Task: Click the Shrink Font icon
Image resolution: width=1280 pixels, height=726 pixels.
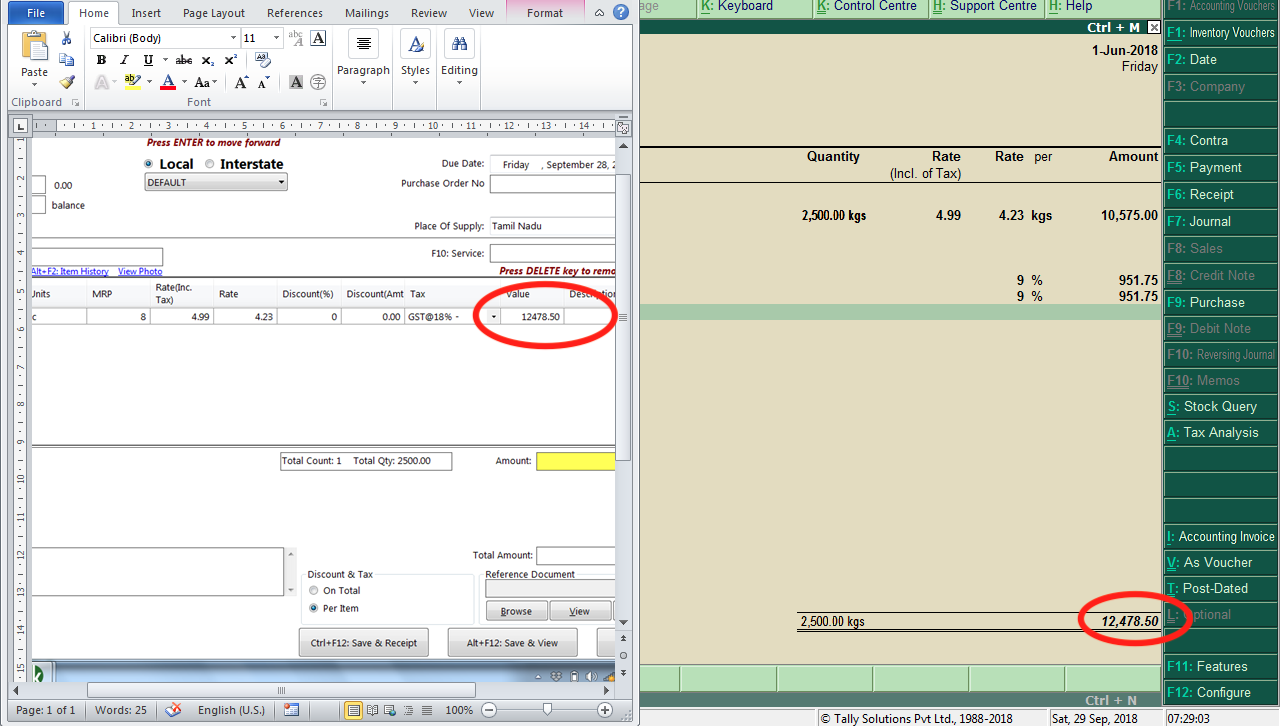Action: [x=264, y=82]
